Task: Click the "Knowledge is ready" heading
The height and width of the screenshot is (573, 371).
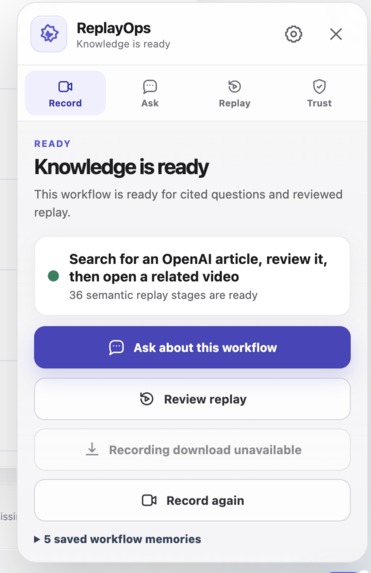Action: tap(121, 167)
